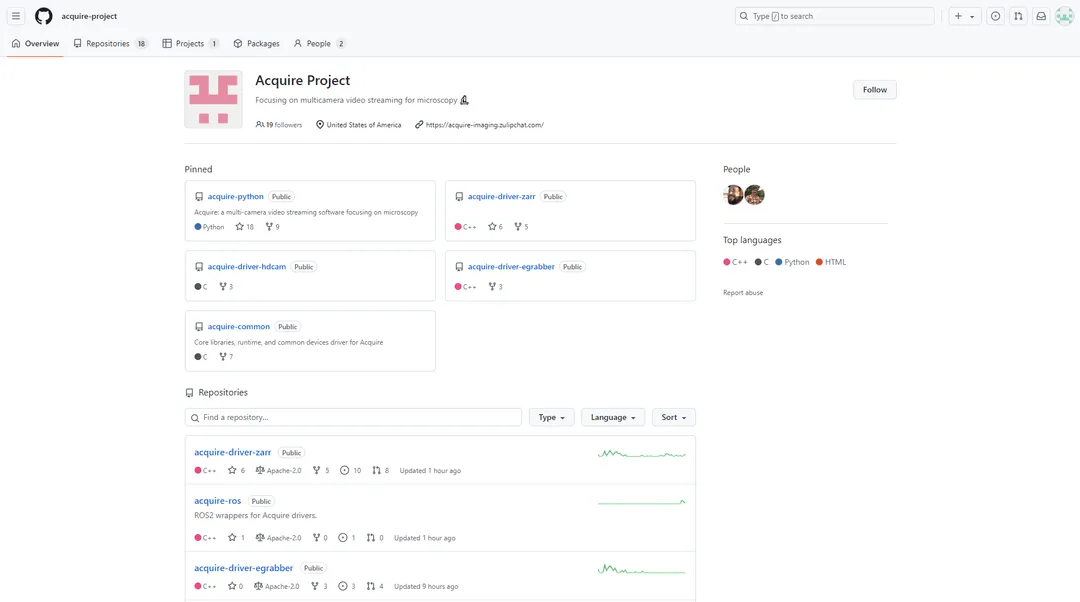The height and width of the screenshot is (602, 1080).
Task: Open the notifications inbox icon
Action: 1041,16
